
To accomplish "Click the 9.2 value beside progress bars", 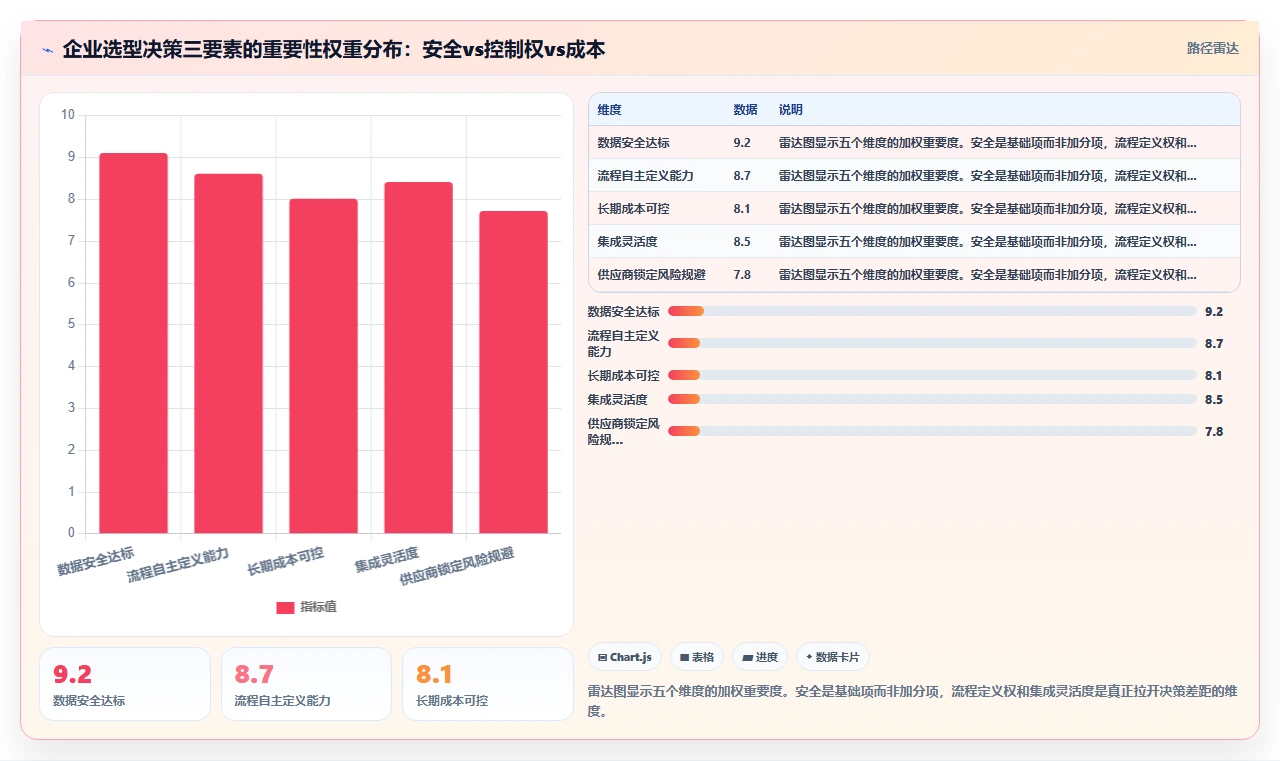I will click(x=1214, y=311).
